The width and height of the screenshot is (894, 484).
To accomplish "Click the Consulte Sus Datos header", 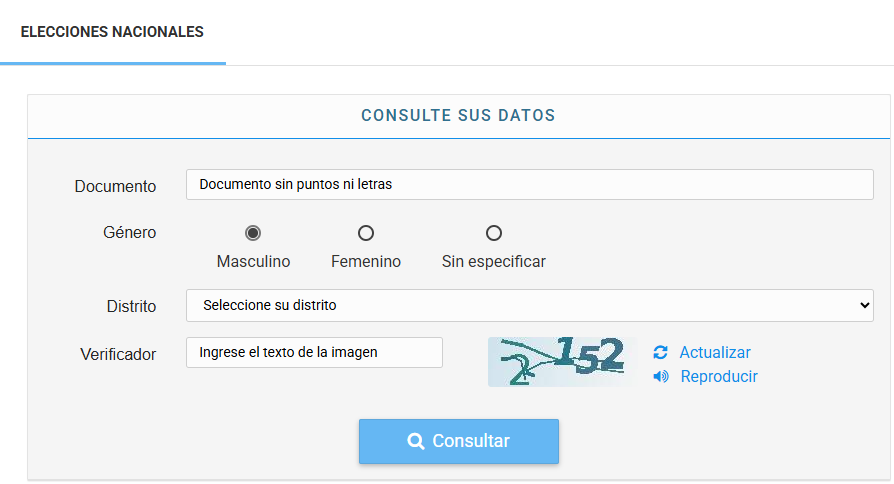I will 458,116.
